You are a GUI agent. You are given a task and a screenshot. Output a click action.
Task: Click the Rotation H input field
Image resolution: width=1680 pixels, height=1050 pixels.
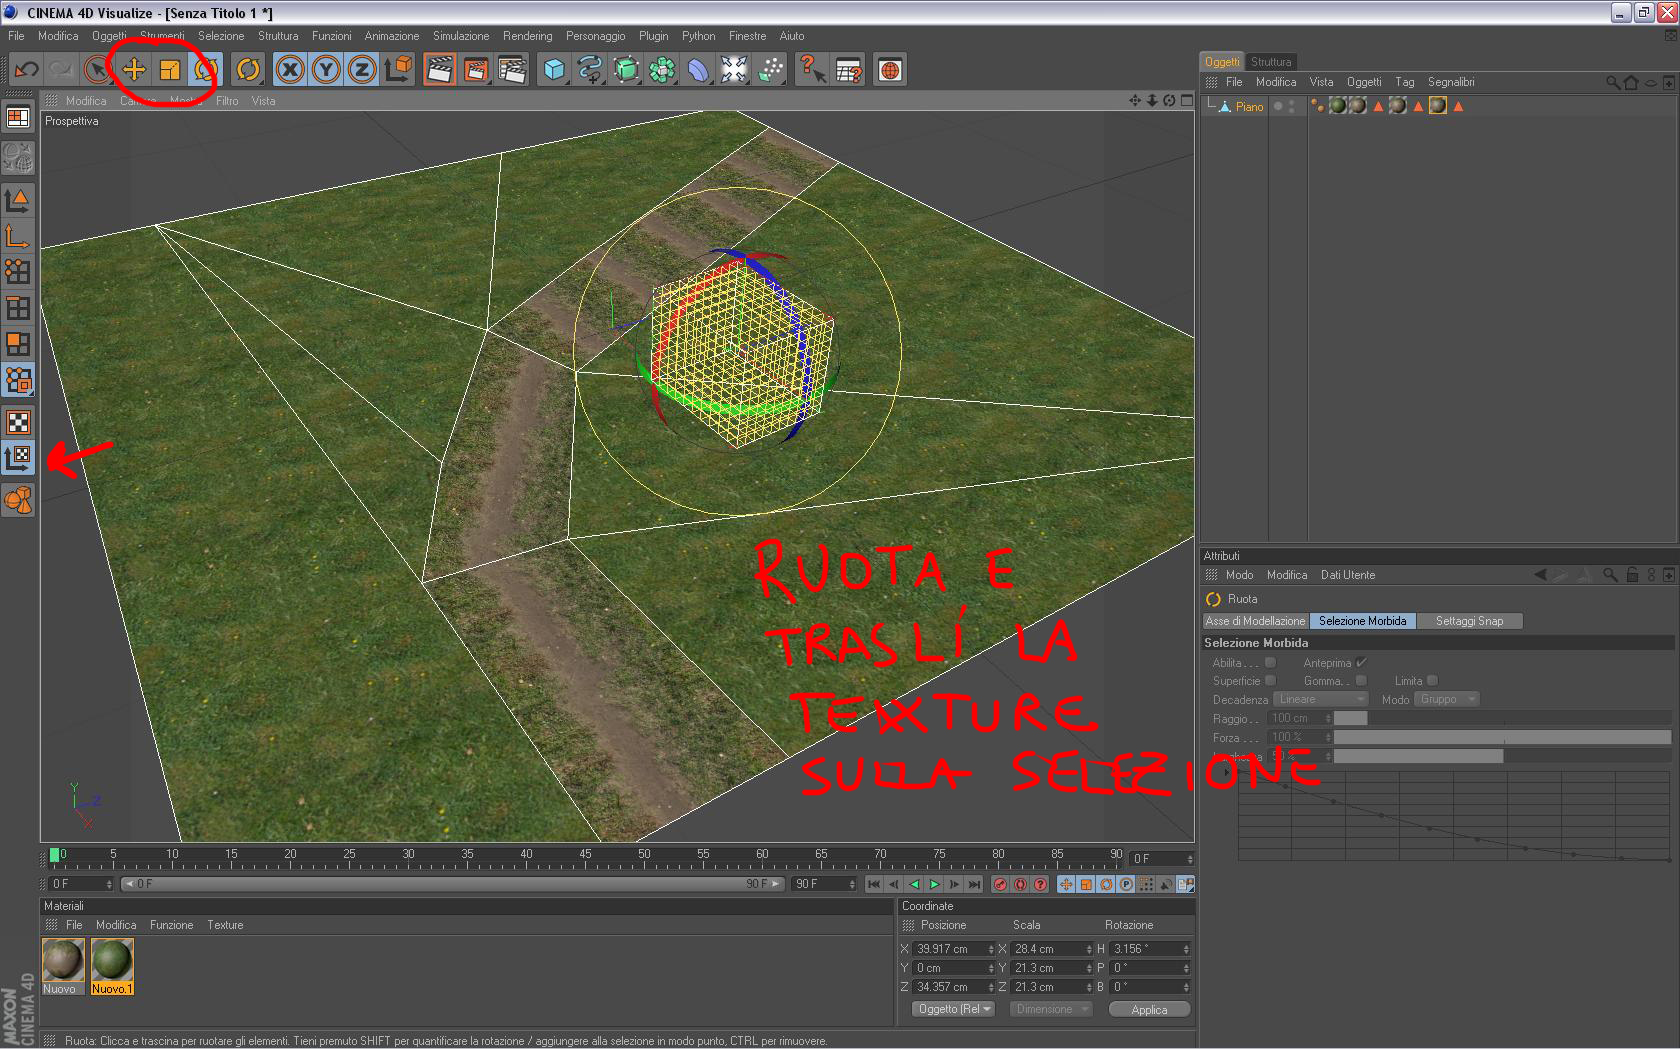click(x=1149, y=949)
